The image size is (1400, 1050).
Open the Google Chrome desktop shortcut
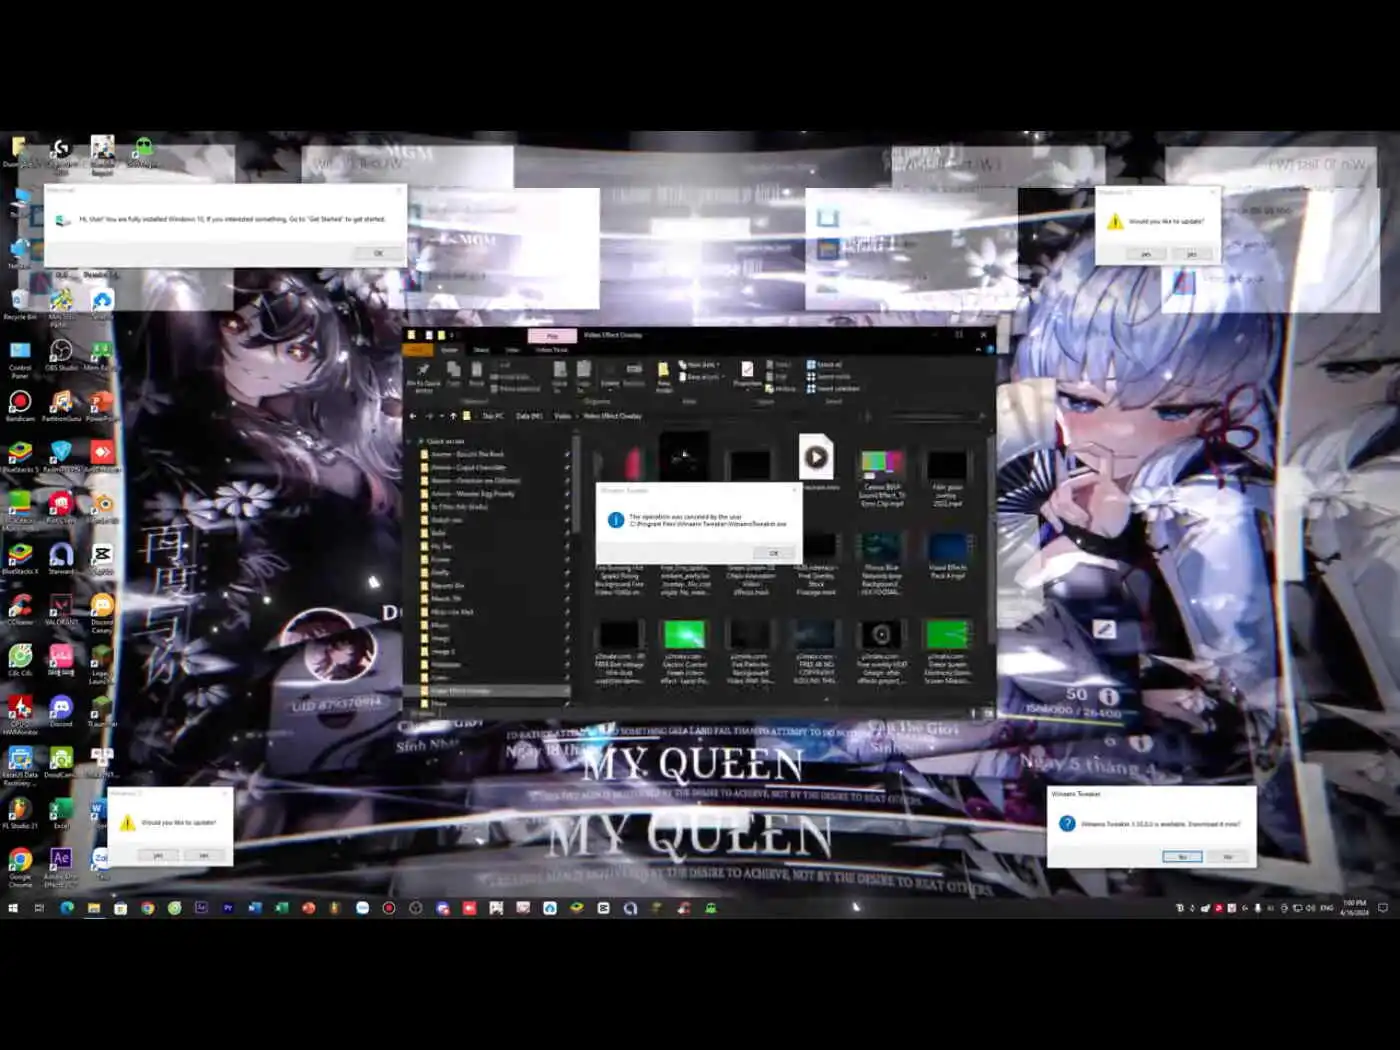click(x=20, y=867)
